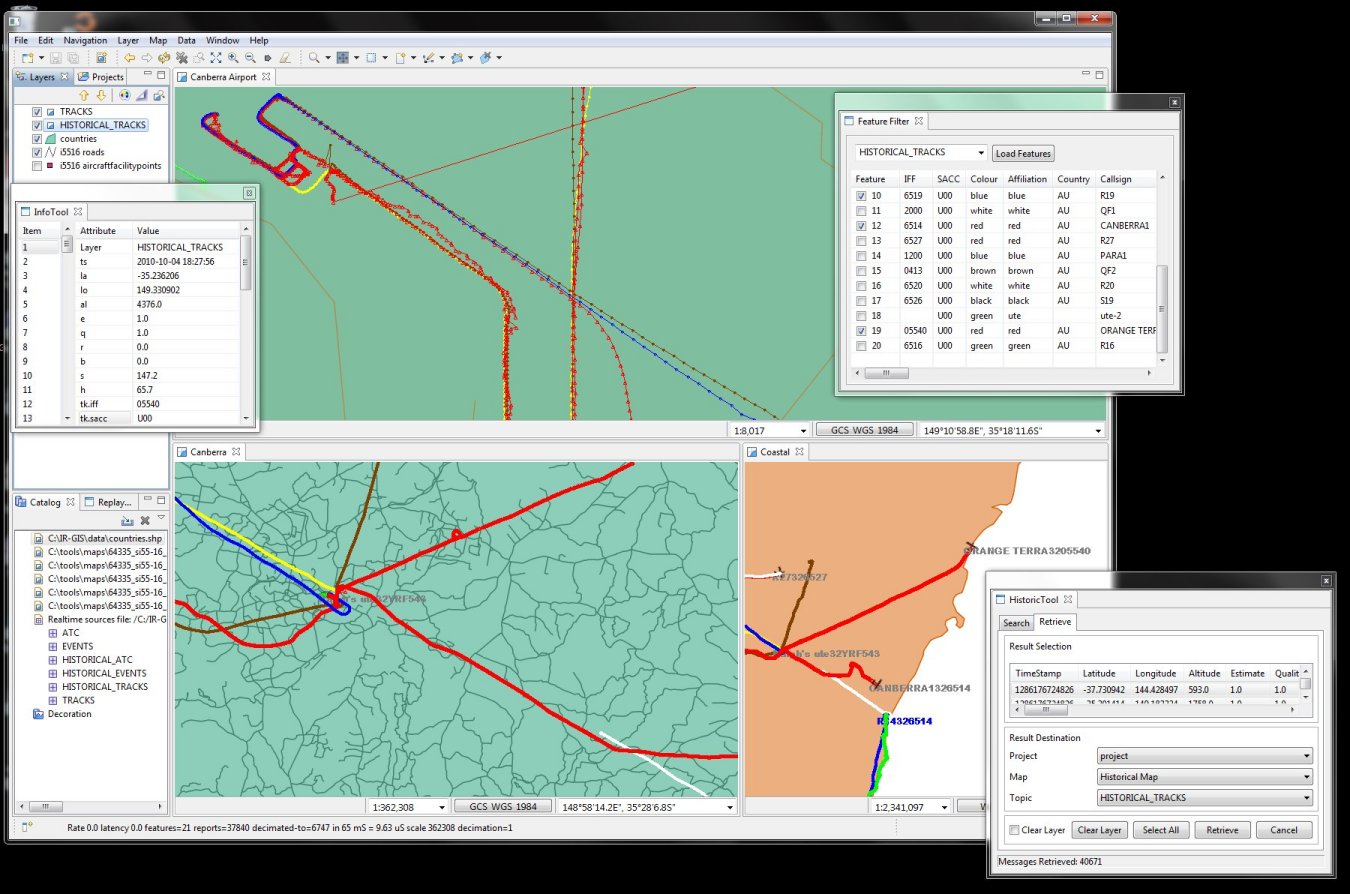Click the Feature Filter vertical scrollbar thumb
This screenshot has height=894, width=1350.
point(1161,308)
